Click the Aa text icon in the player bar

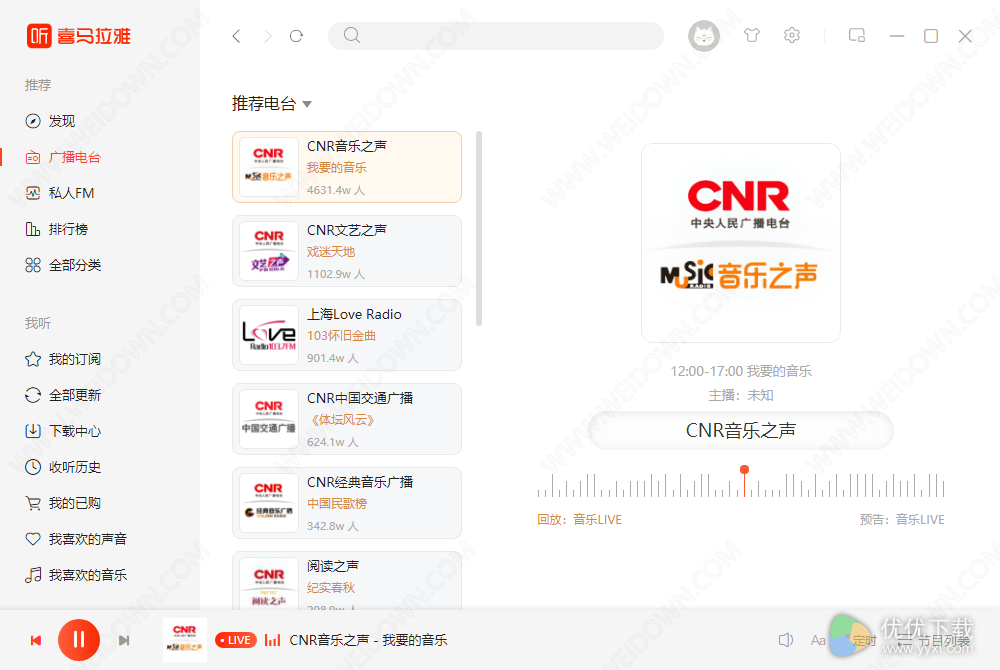818,640
